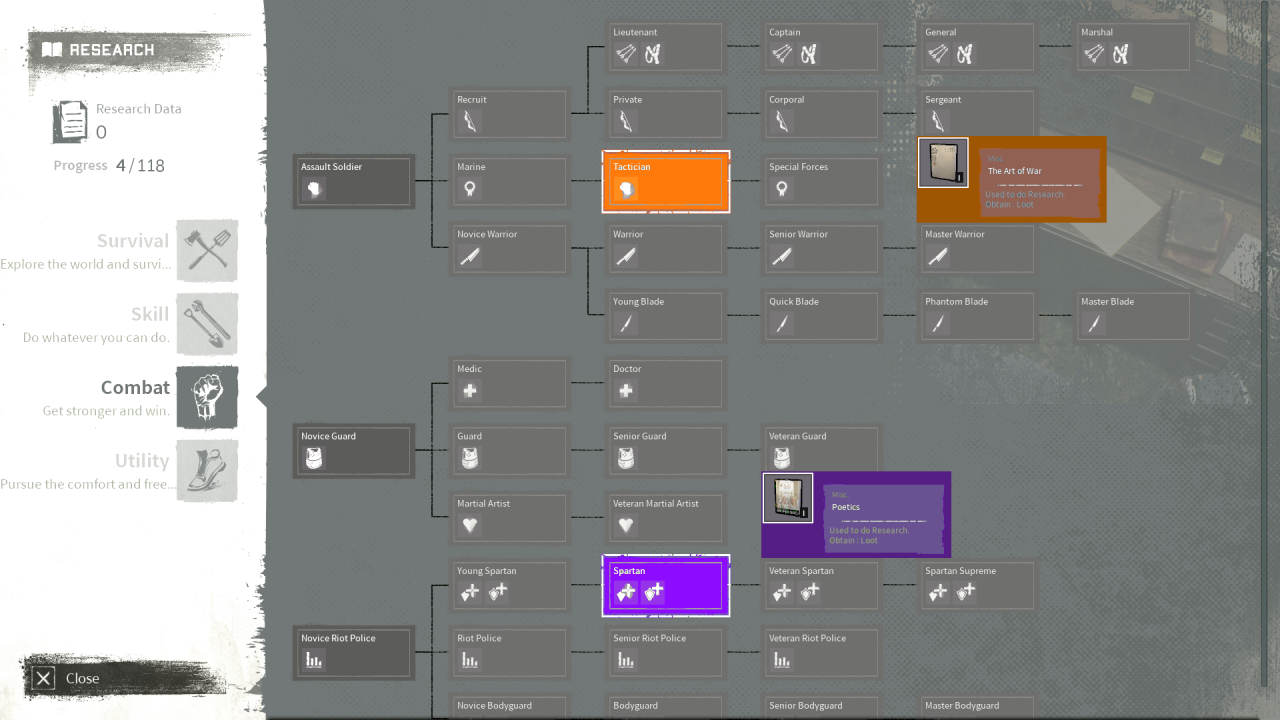Click the Poetics book thumbnail

coord(787,498)
